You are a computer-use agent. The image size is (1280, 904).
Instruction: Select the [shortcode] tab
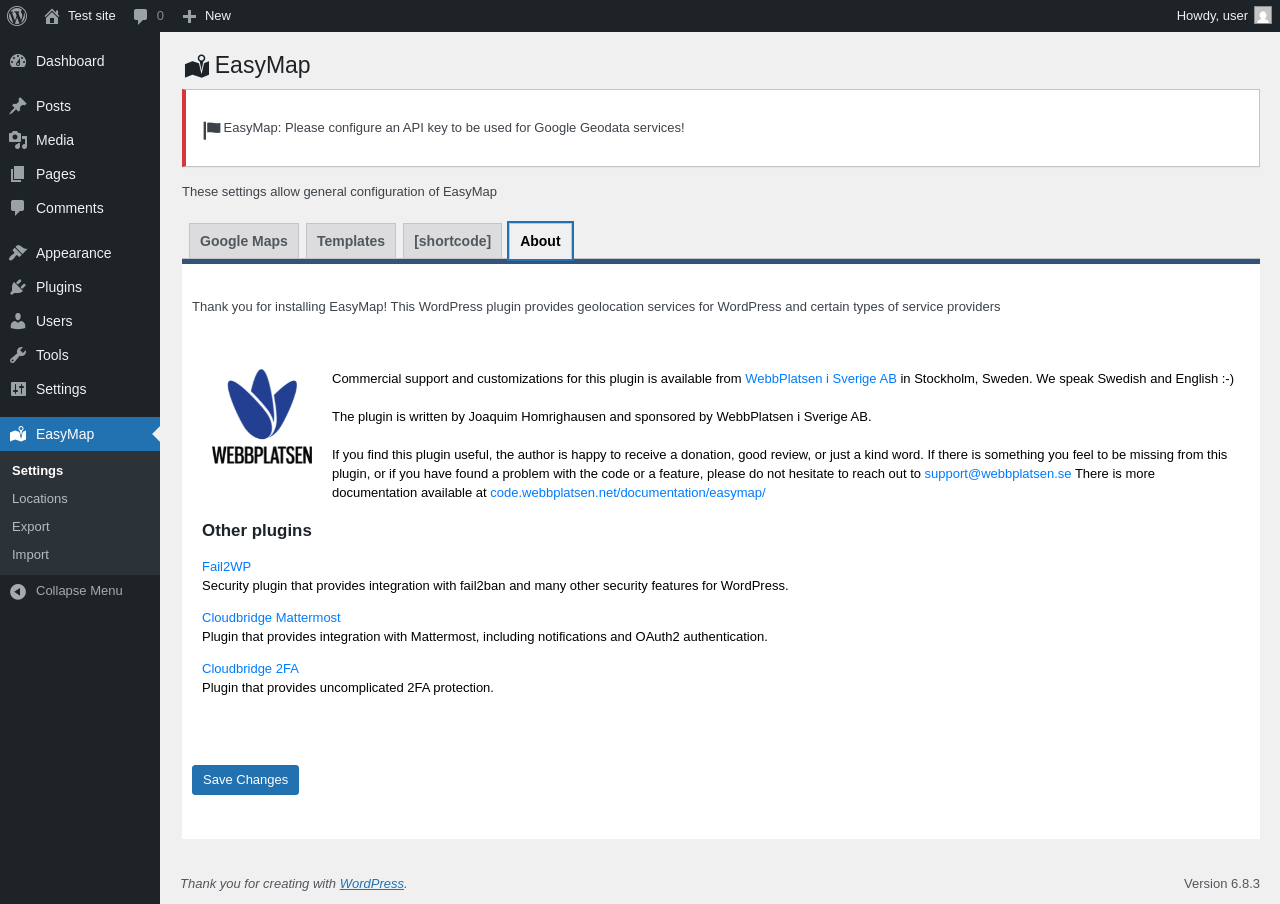tap(452, 241)
